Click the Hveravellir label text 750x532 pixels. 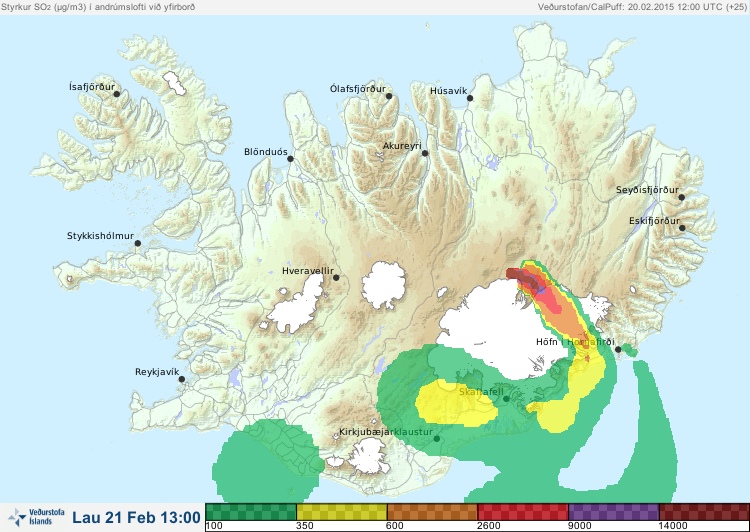point(308,271)
